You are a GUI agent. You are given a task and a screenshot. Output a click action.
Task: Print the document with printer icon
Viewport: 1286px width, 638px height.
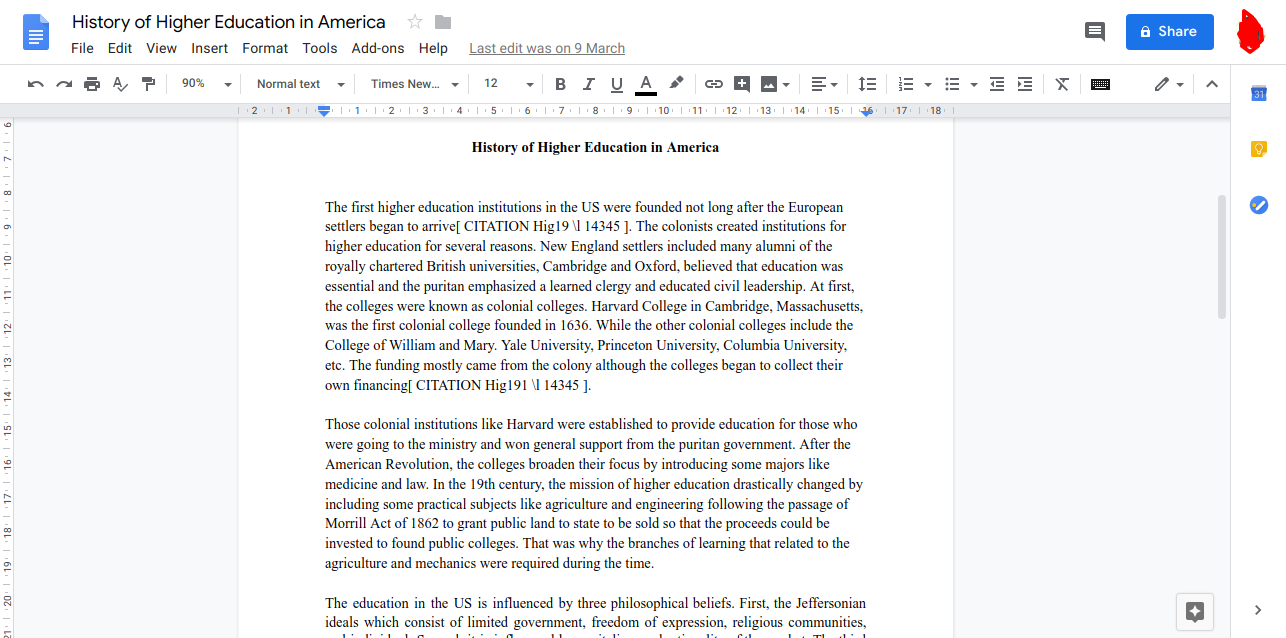pyautogui.click(x=92, y=84)
